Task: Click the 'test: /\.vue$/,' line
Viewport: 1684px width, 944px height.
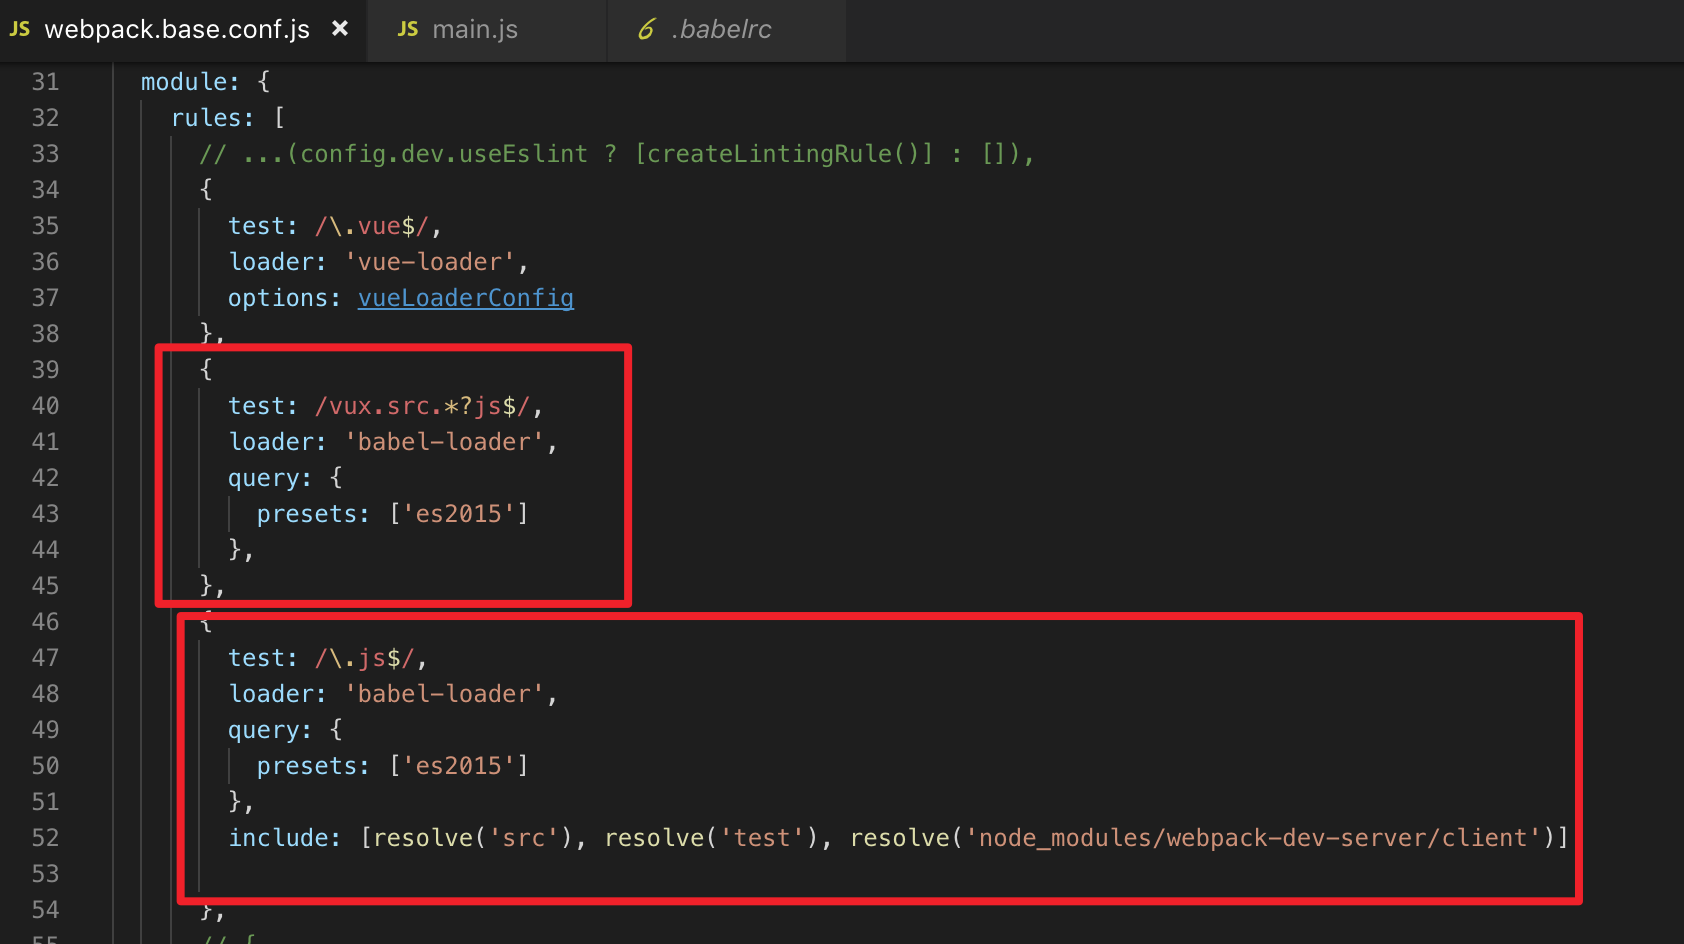Action: coord(335,226)
